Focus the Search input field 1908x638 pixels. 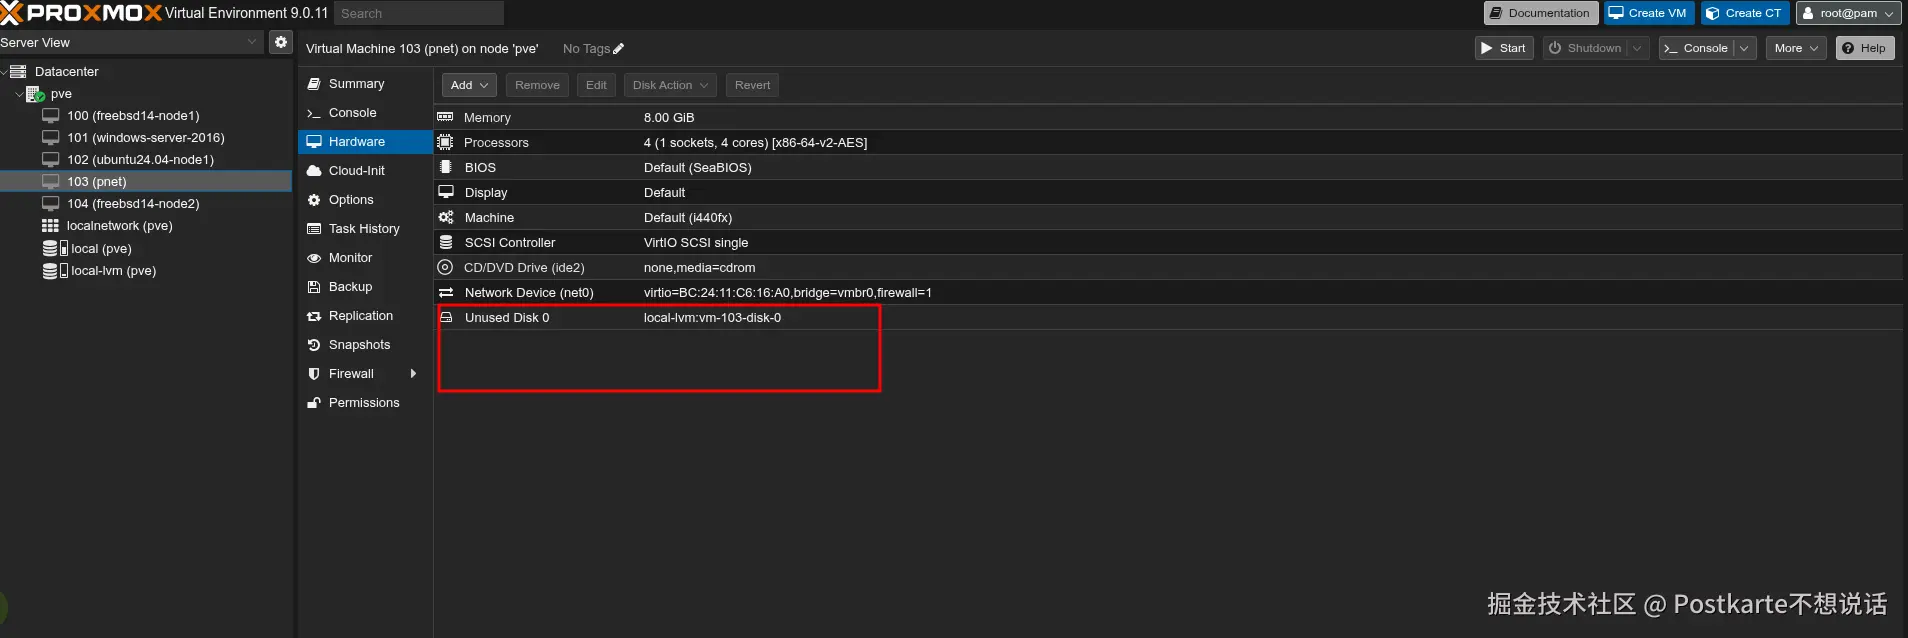419,13
